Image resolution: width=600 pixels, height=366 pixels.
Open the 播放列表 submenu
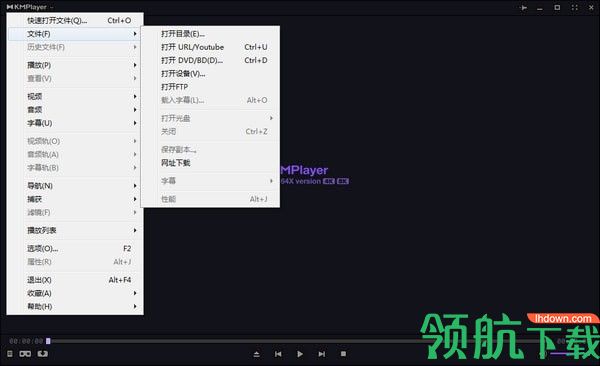tap(75, 230)
